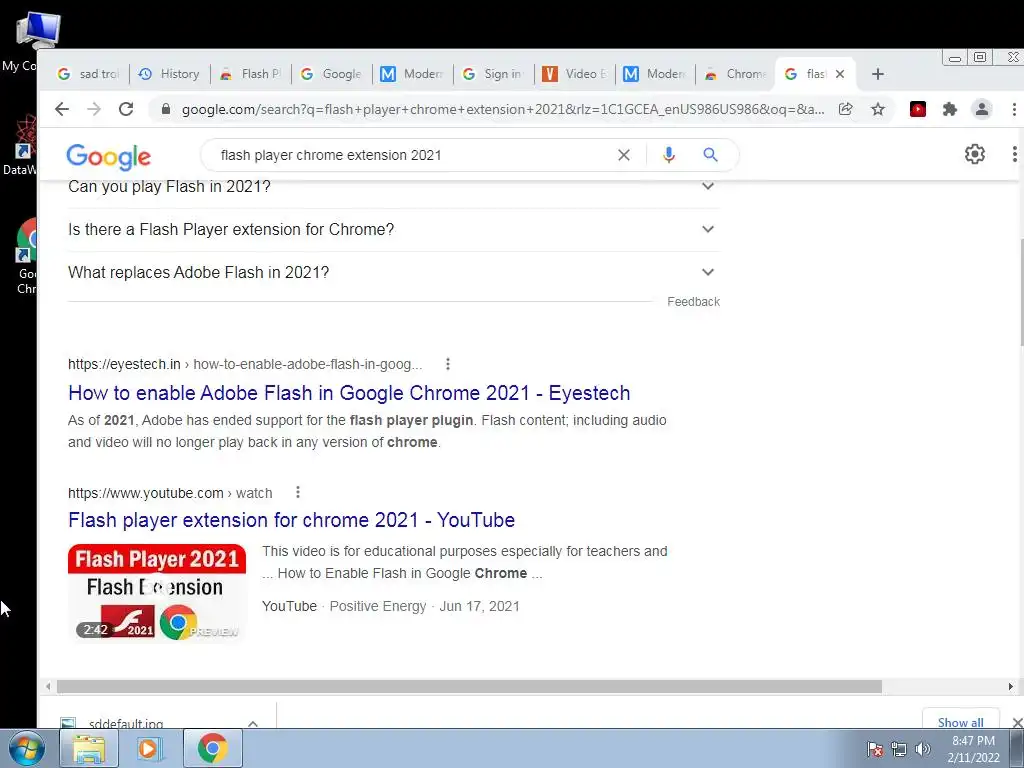Screen dimensions: 1024x768
Task: Open the Windows Start menu
Action: tap(27, 749)
